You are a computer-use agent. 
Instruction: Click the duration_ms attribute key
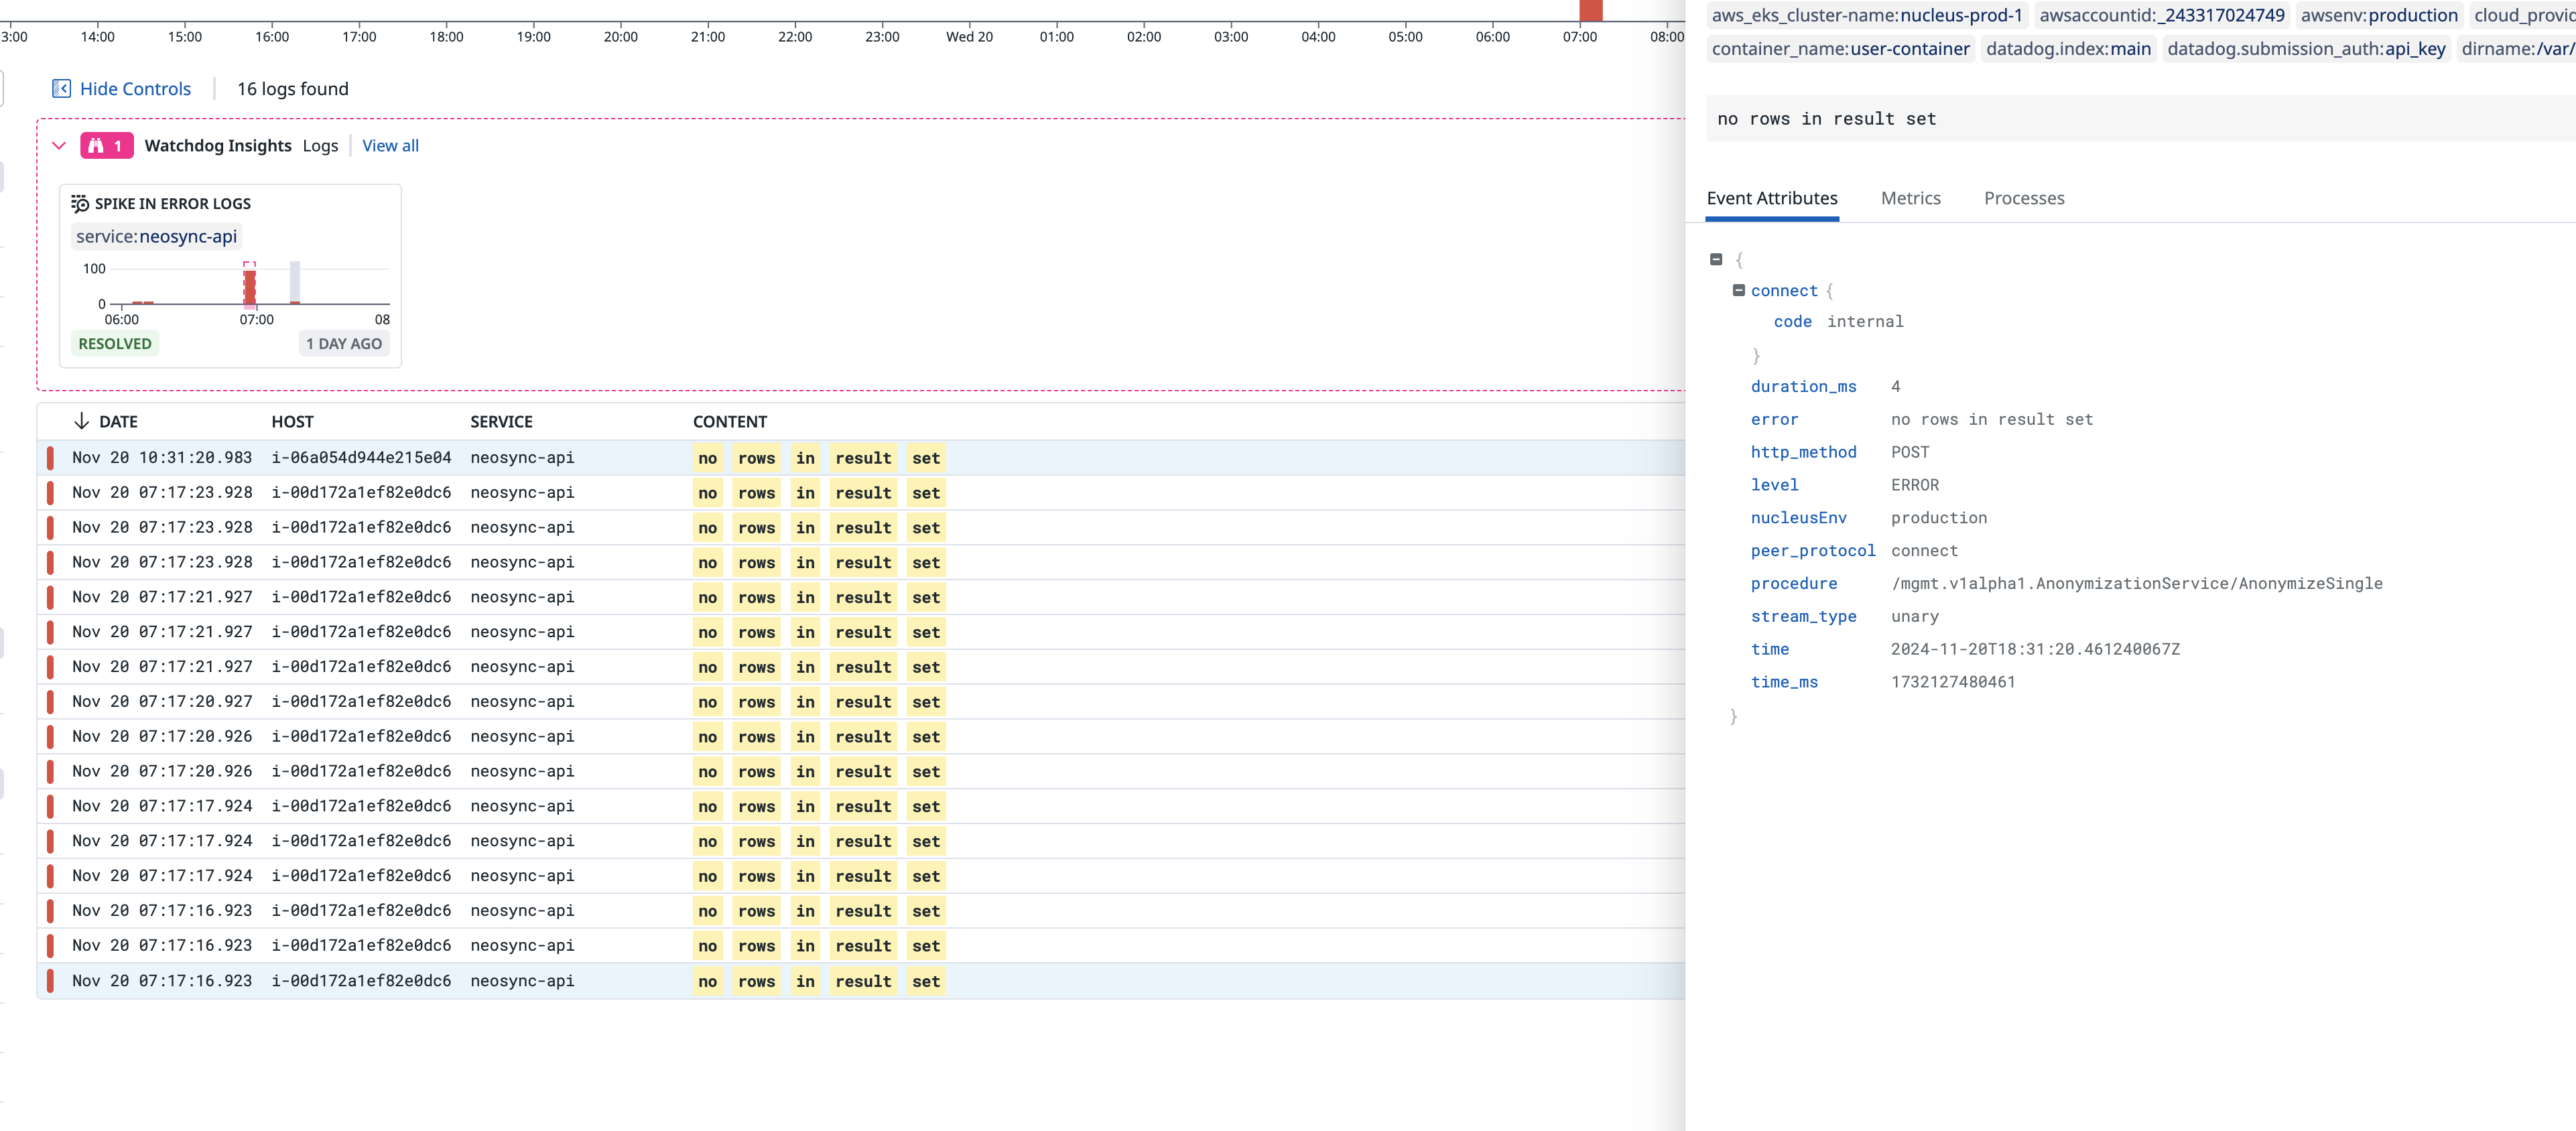click(1803, 387)
